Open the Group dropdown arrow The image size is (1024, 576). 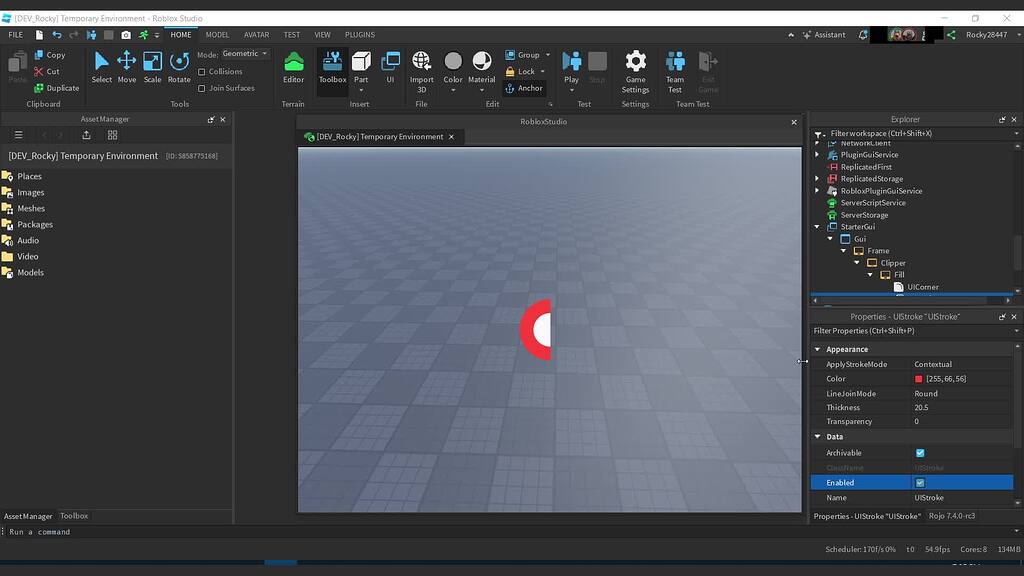547,54
